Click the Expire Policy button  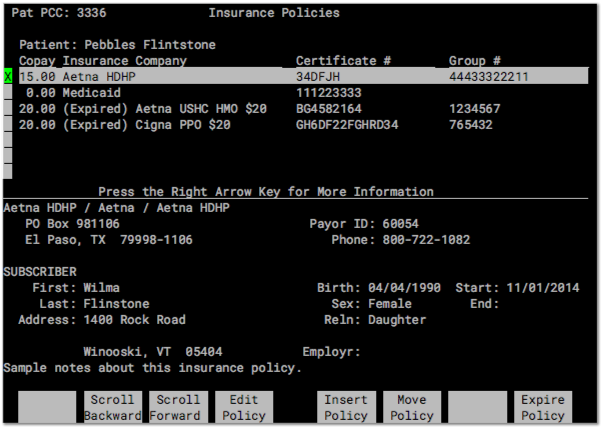tap(543, 407)
